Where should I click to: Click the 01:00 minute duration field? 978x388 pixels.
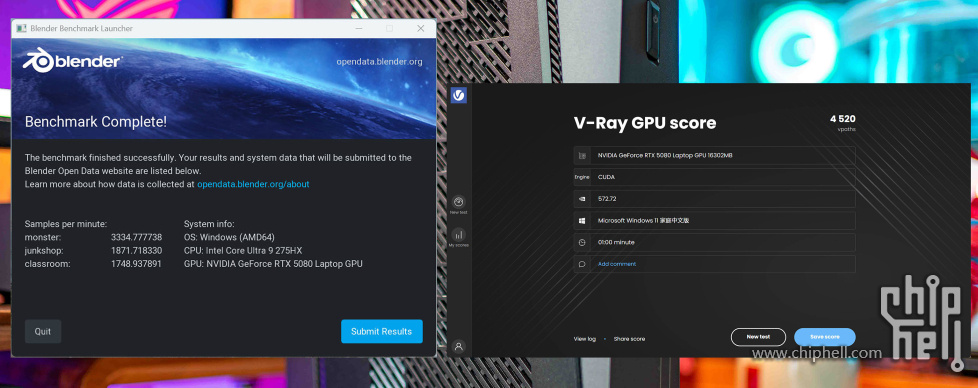point(715,242)
